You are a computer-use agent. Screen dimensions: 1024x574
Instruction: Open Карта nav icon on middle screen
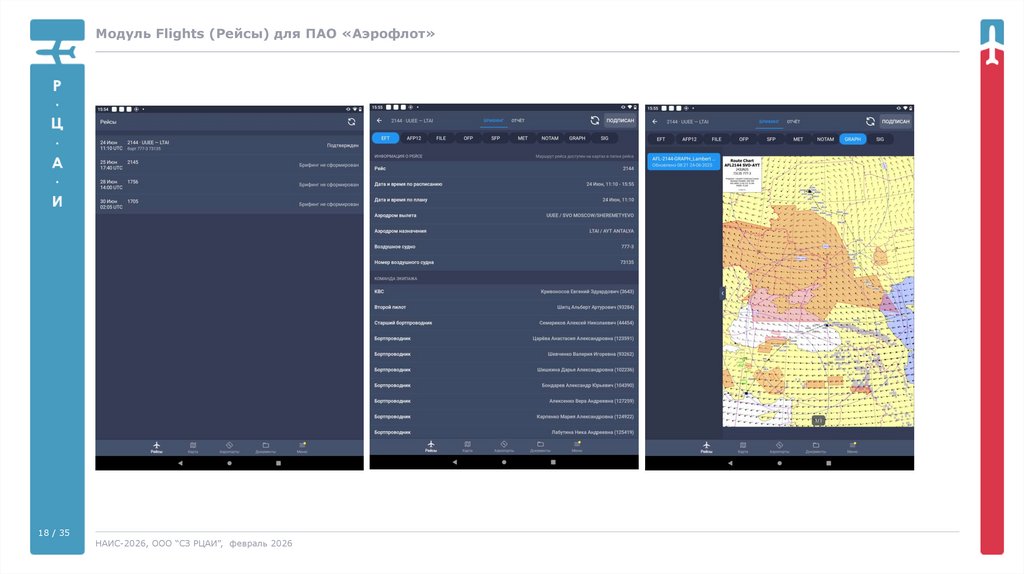tap(468, 446)
